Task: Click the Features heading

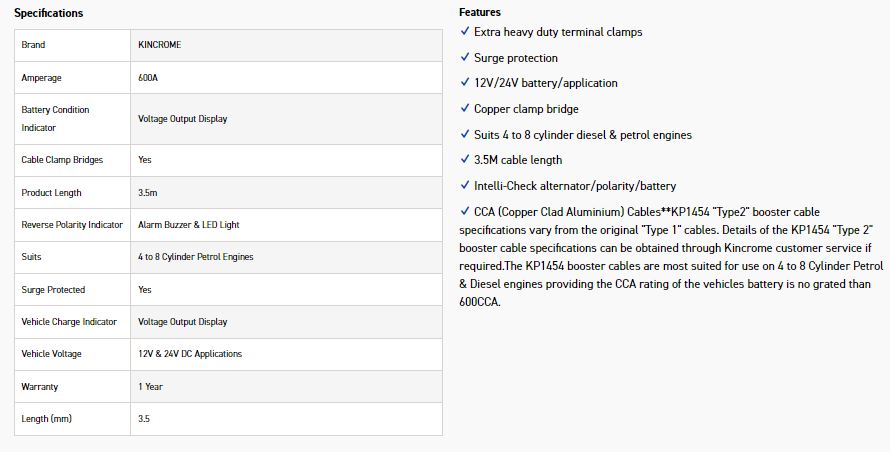Action: 480,12
